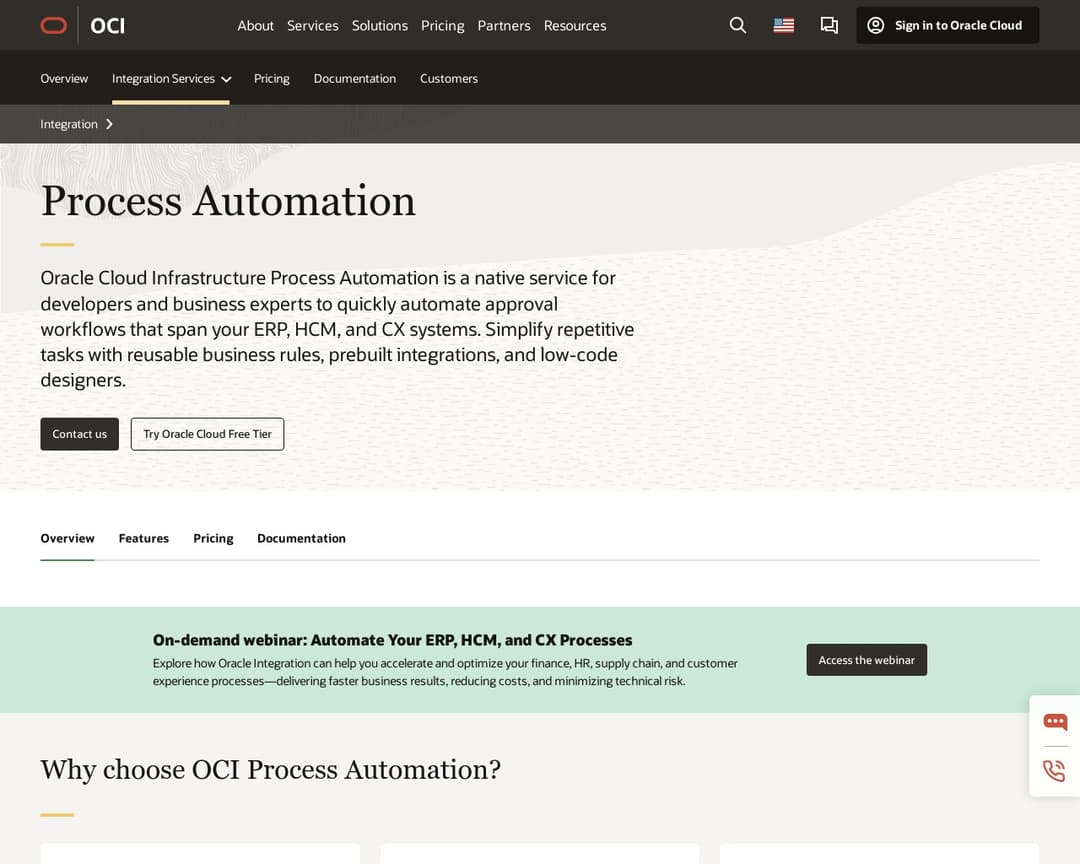This screenshot has width=1080, height=864.
Task: Open the search magnifier icon
Action: pos(738,25)
